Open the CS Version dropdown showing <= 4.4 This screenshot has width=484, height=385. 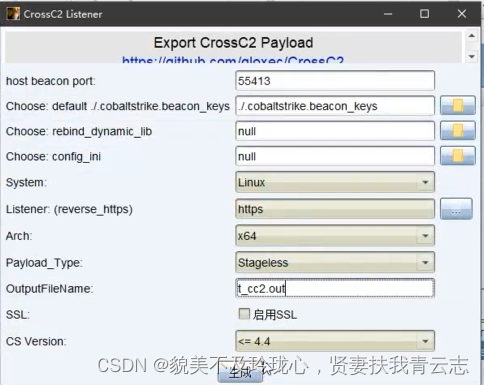tap(335, 341)
